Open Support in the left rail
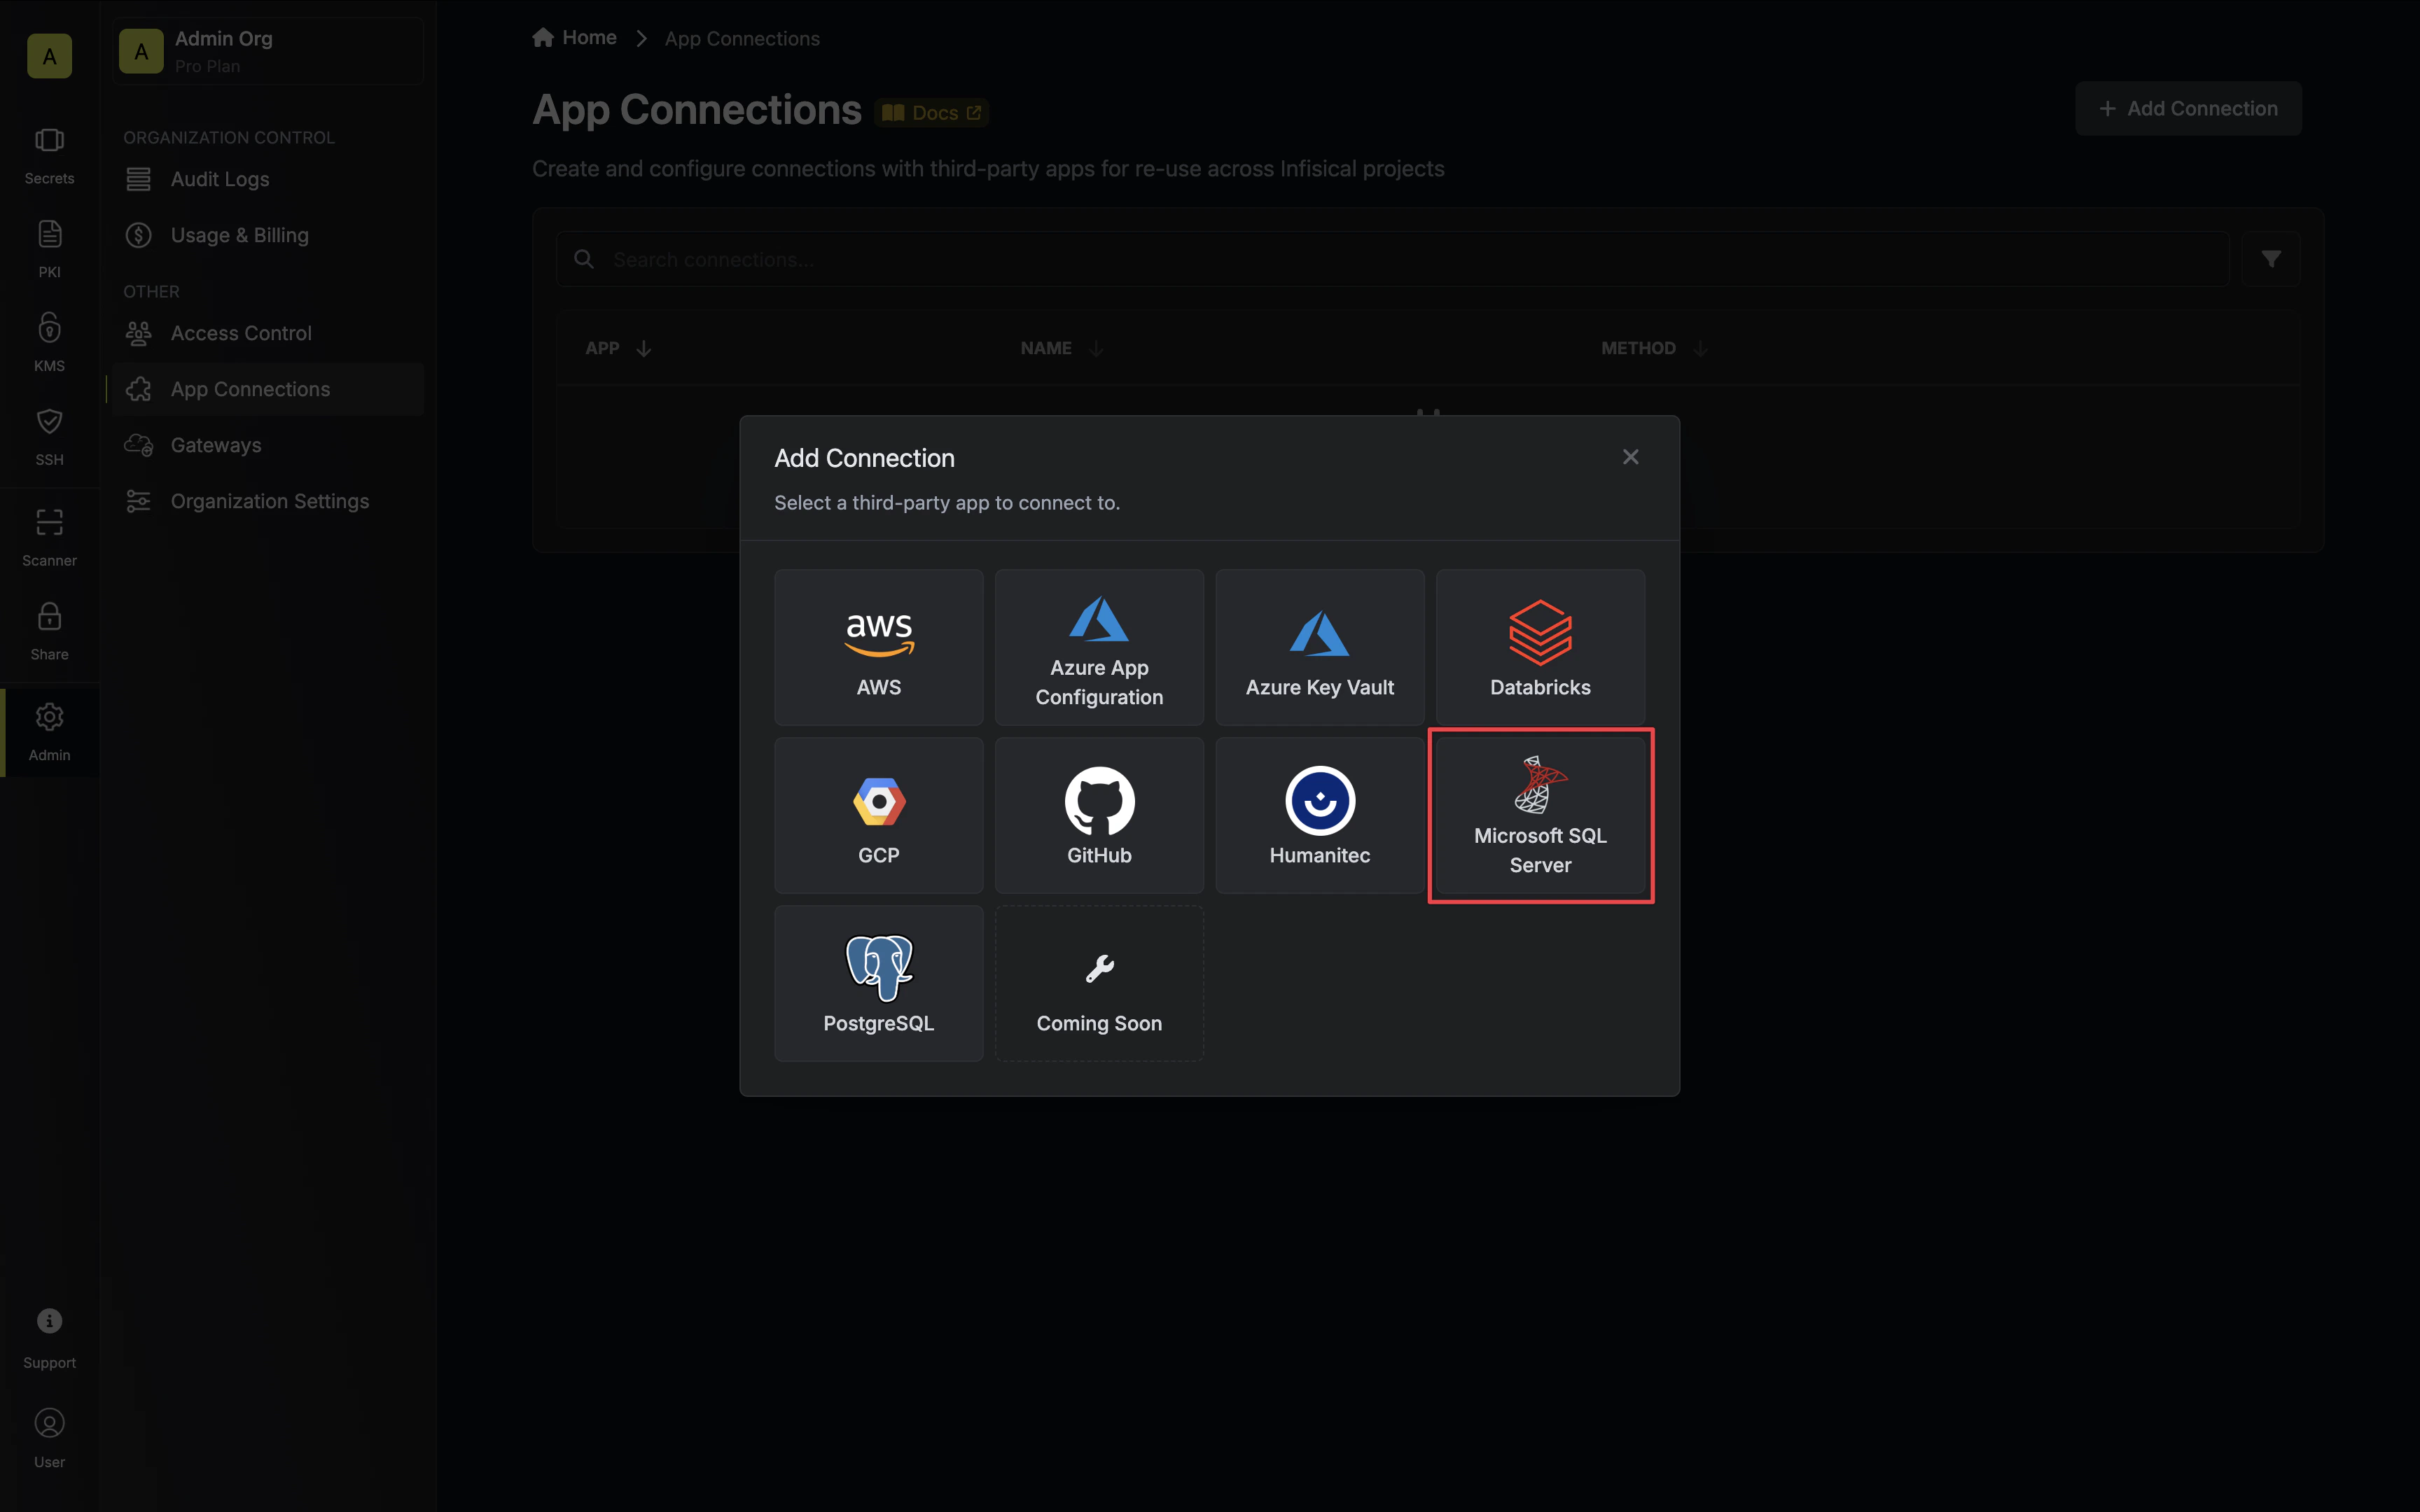Viewport: 2420px width, 1512px height. [49, 1339]
